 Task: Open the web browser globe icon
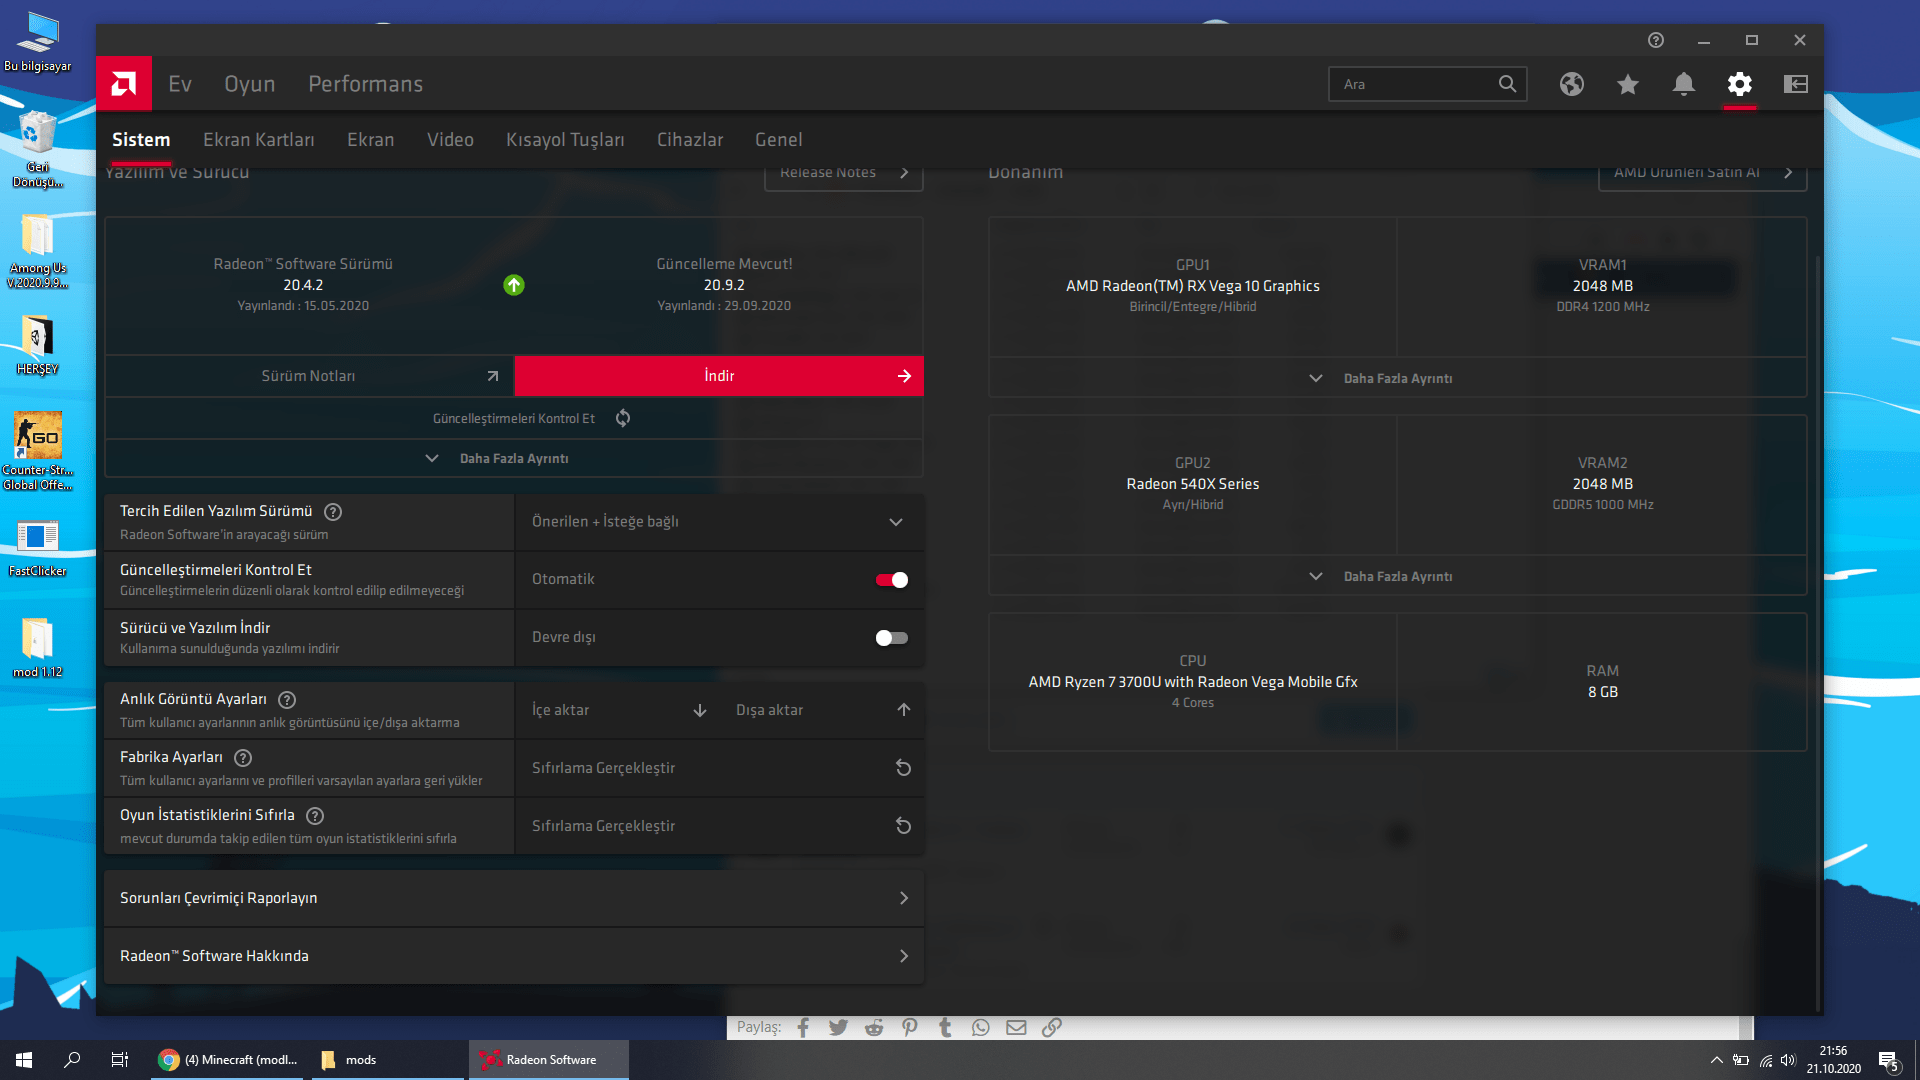coord(1571,84)
